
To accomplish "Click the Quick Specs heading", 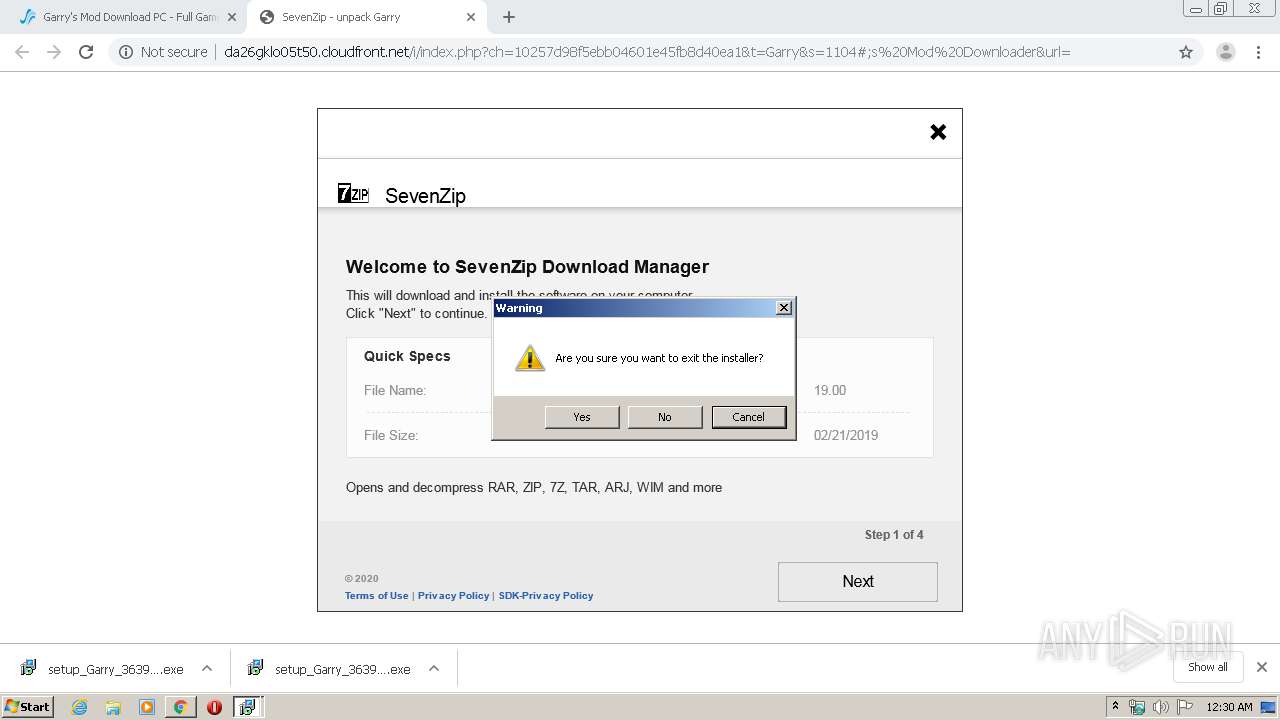I will click(407, 356).
